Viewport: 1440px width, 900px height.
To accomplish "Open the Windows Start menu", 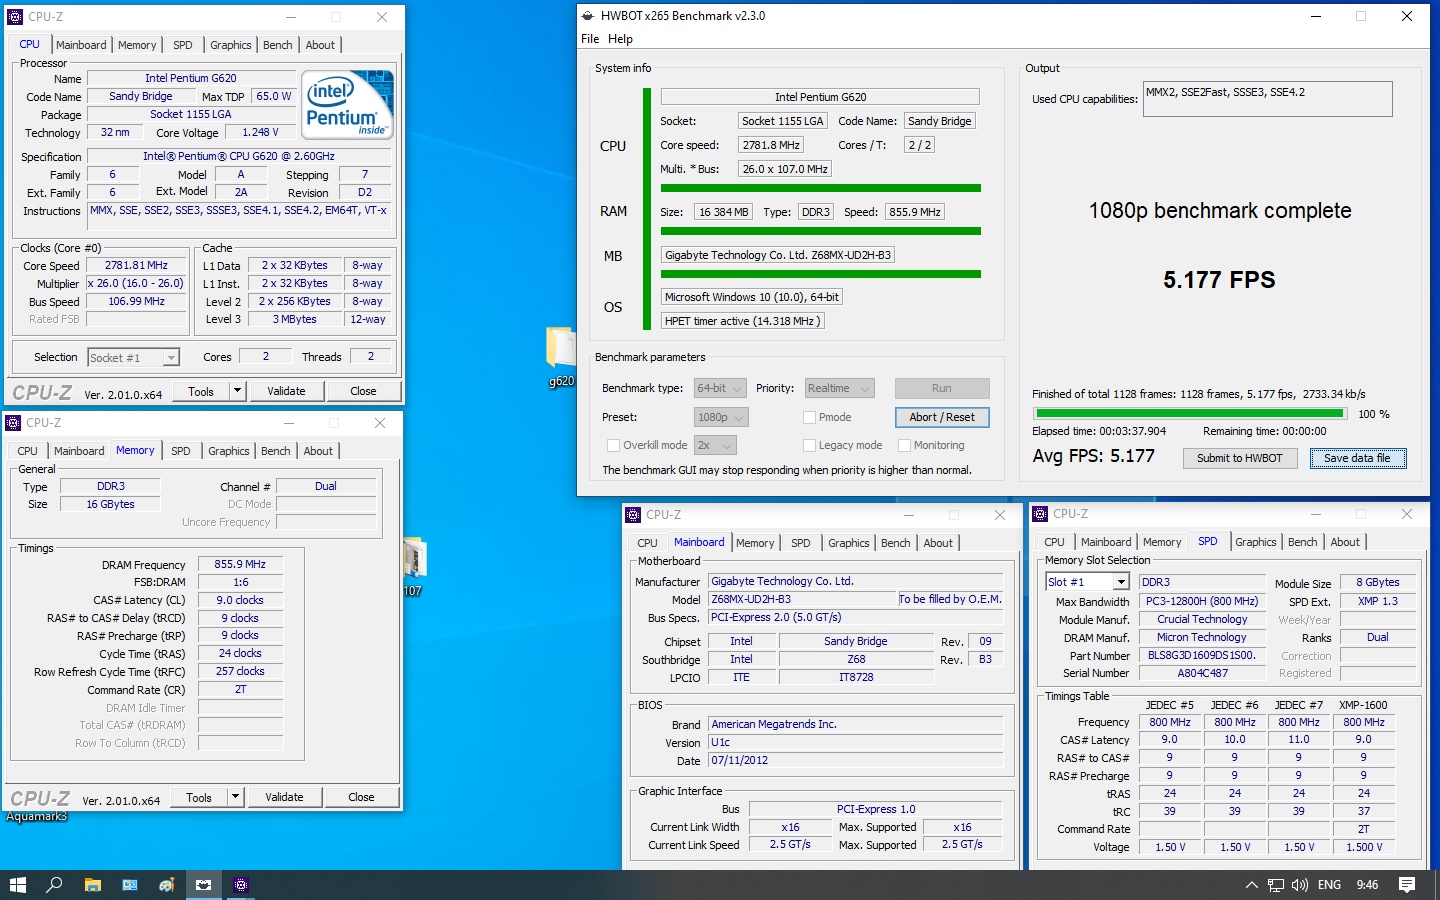I will pyautogui.click(x=17, y=885).
